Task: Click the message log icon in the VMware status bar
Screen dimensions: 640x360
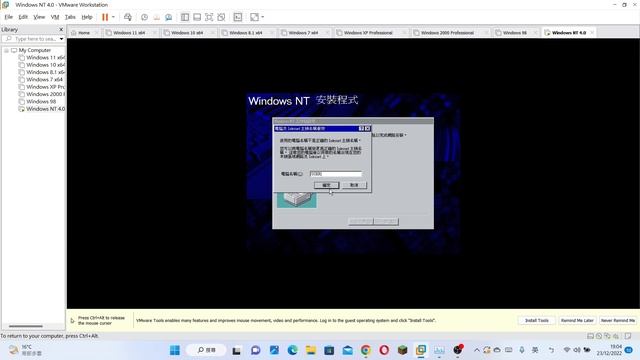Action: click(x=627, y=336)
